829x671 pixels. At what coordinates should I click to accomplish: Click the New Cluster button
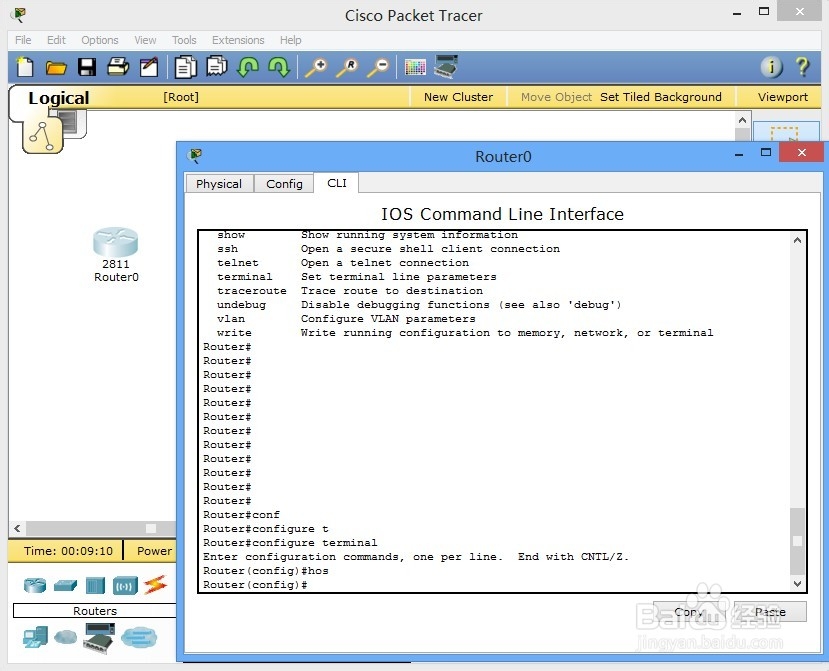[x=458, y=97]
